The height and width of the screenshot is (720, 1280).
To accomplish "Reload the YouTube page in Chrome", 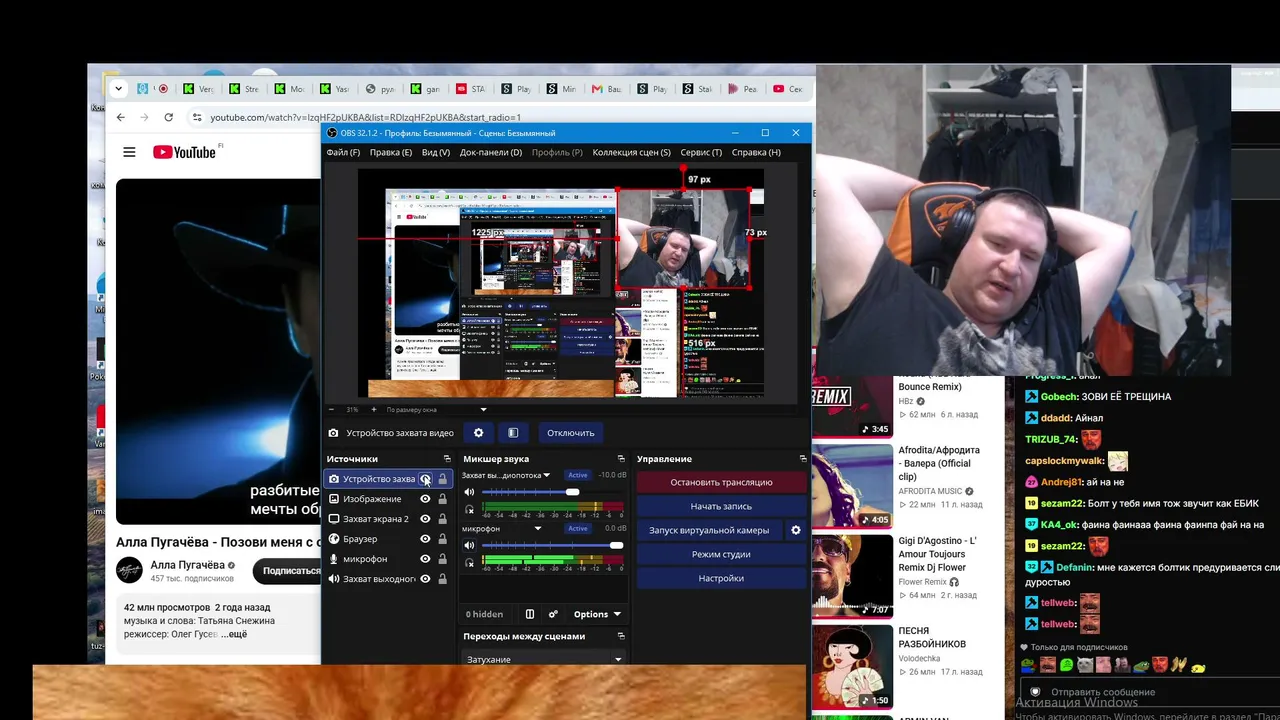I will click(168, 117).
